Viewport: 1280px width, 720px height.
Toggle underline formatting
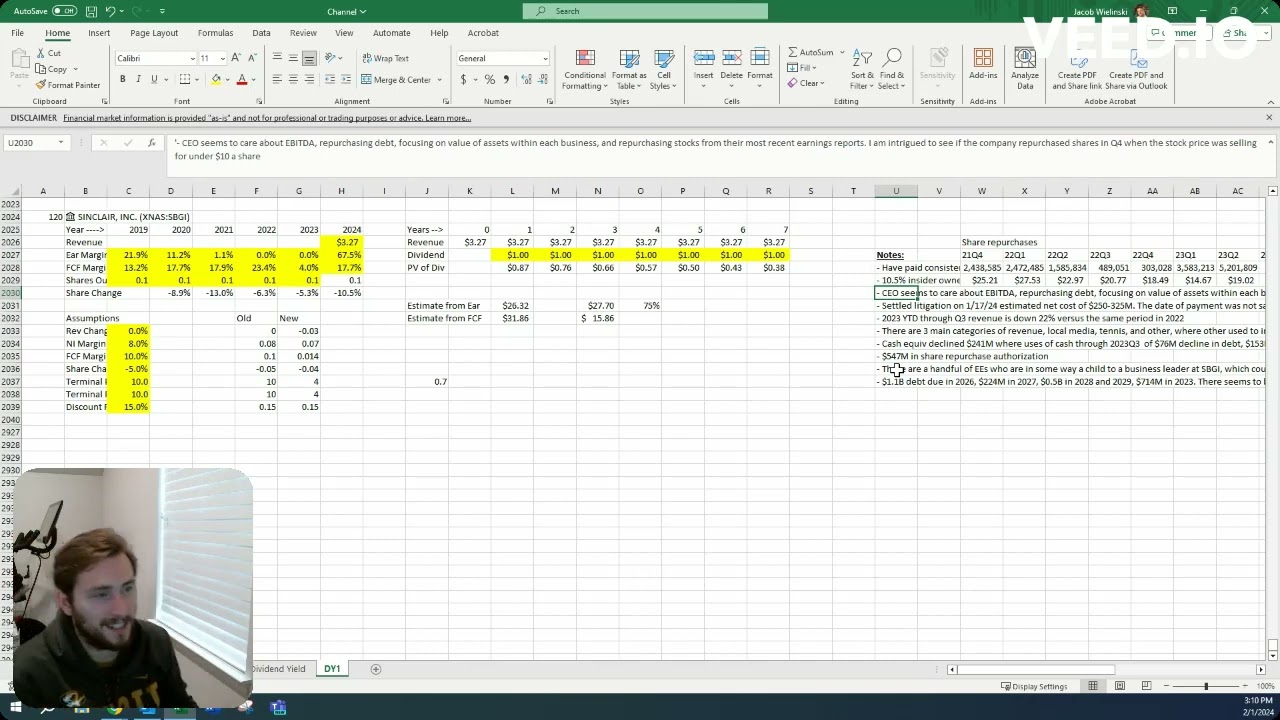(x=154, y=79)
